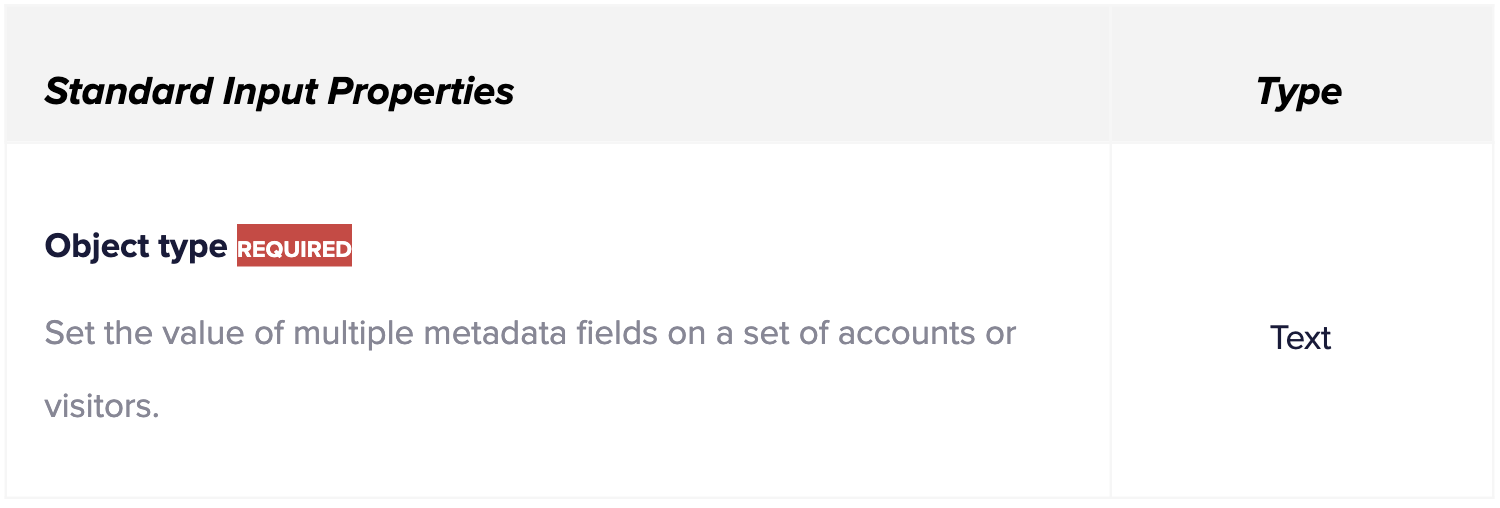Click the word accounts in the description
The height and width of the screenshot is (508, 1500).
[904, 332]
